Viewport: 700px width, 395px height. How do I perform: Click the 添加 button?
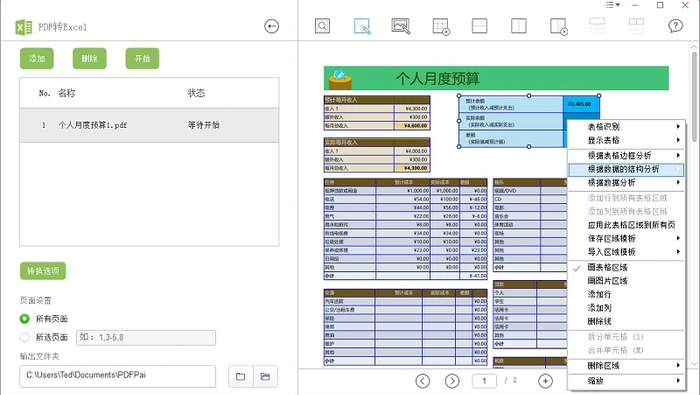point(37,58)
